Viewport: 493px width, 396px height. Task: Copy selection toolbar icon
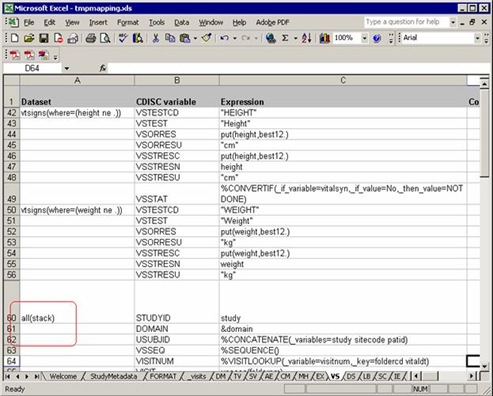[170, 38]
